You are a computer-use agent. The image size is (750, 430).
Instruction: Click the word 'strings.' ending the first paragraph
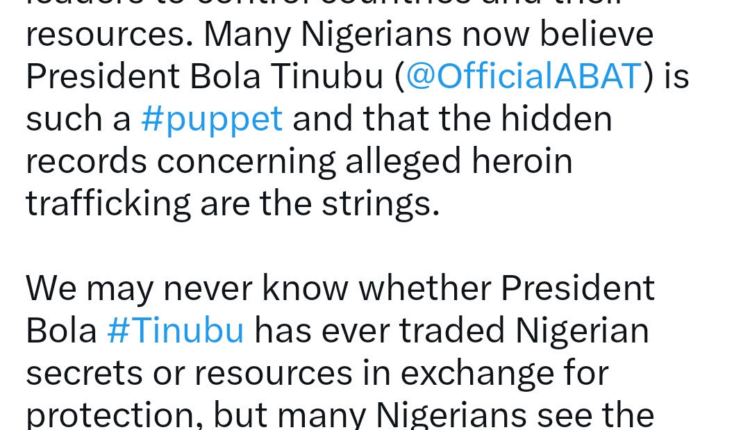coord(380,204)
